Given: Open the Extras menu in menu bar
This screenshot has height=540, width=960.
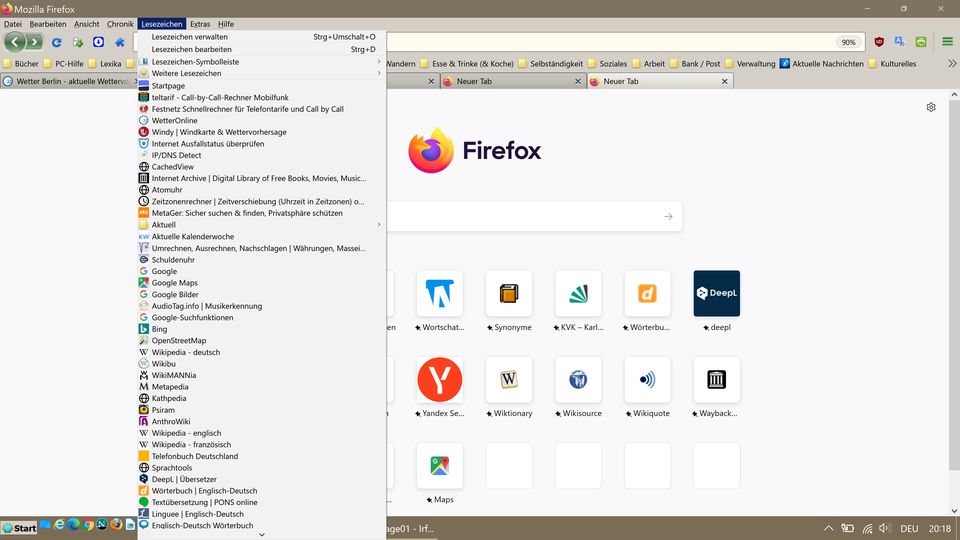Looking at the screenshot, I should click(x=200, y=24).
